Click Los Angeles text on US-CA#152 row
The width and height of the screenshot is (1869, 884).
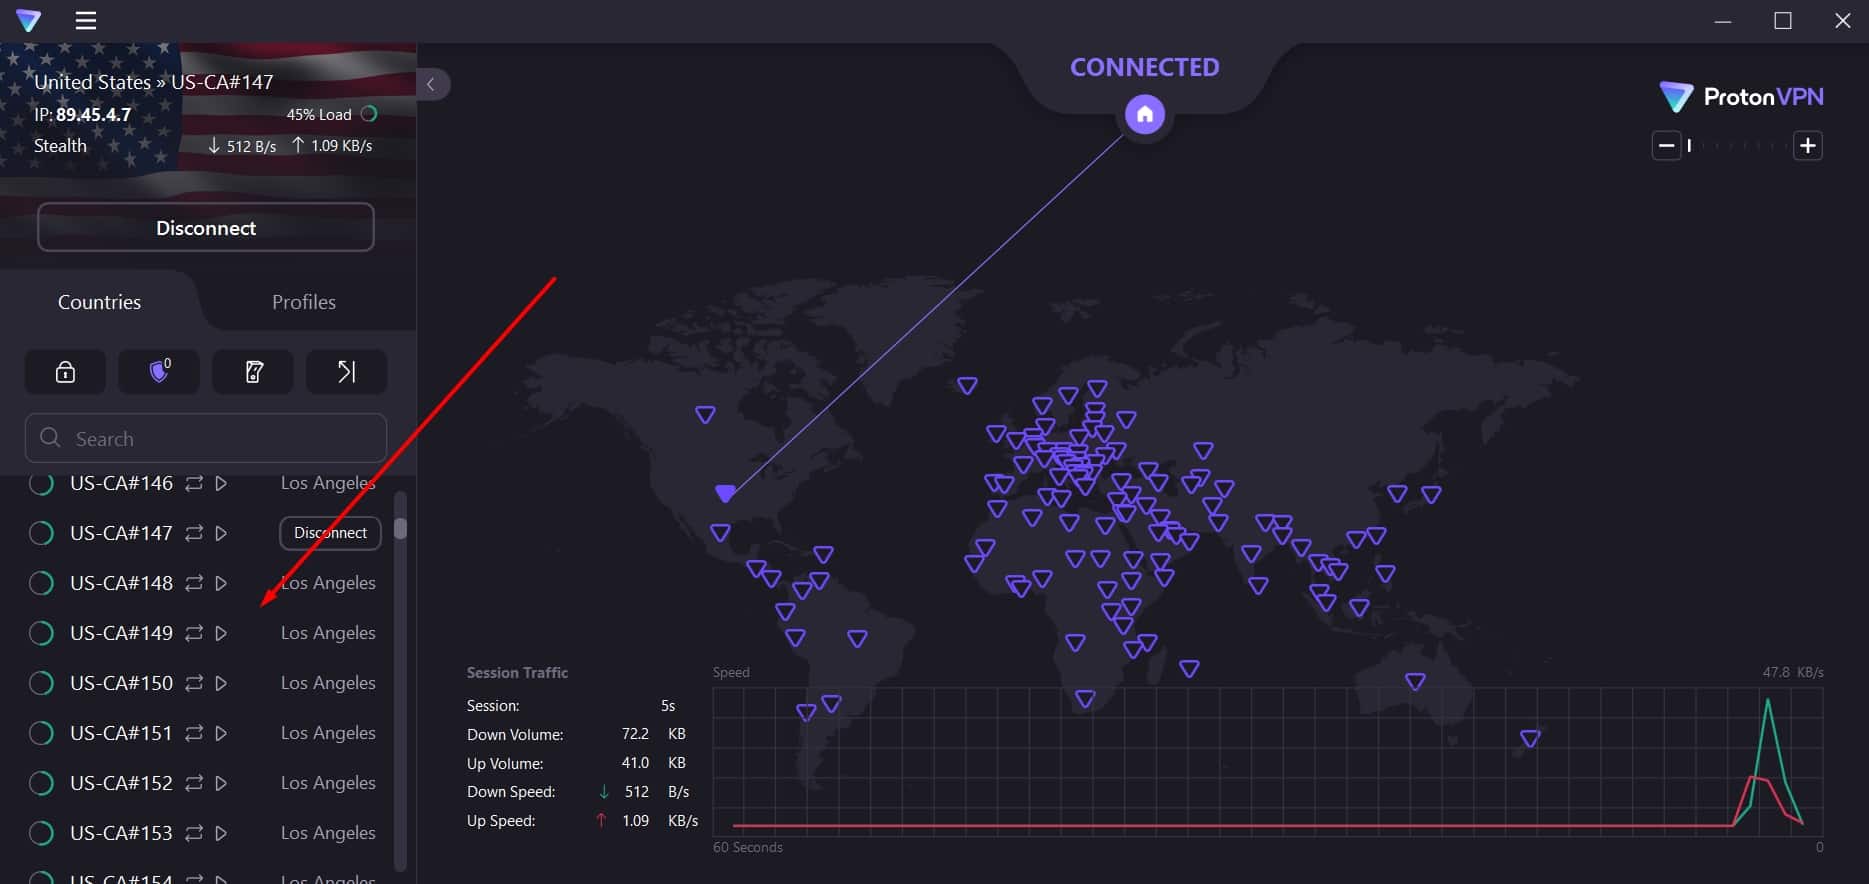pos(328,783)
